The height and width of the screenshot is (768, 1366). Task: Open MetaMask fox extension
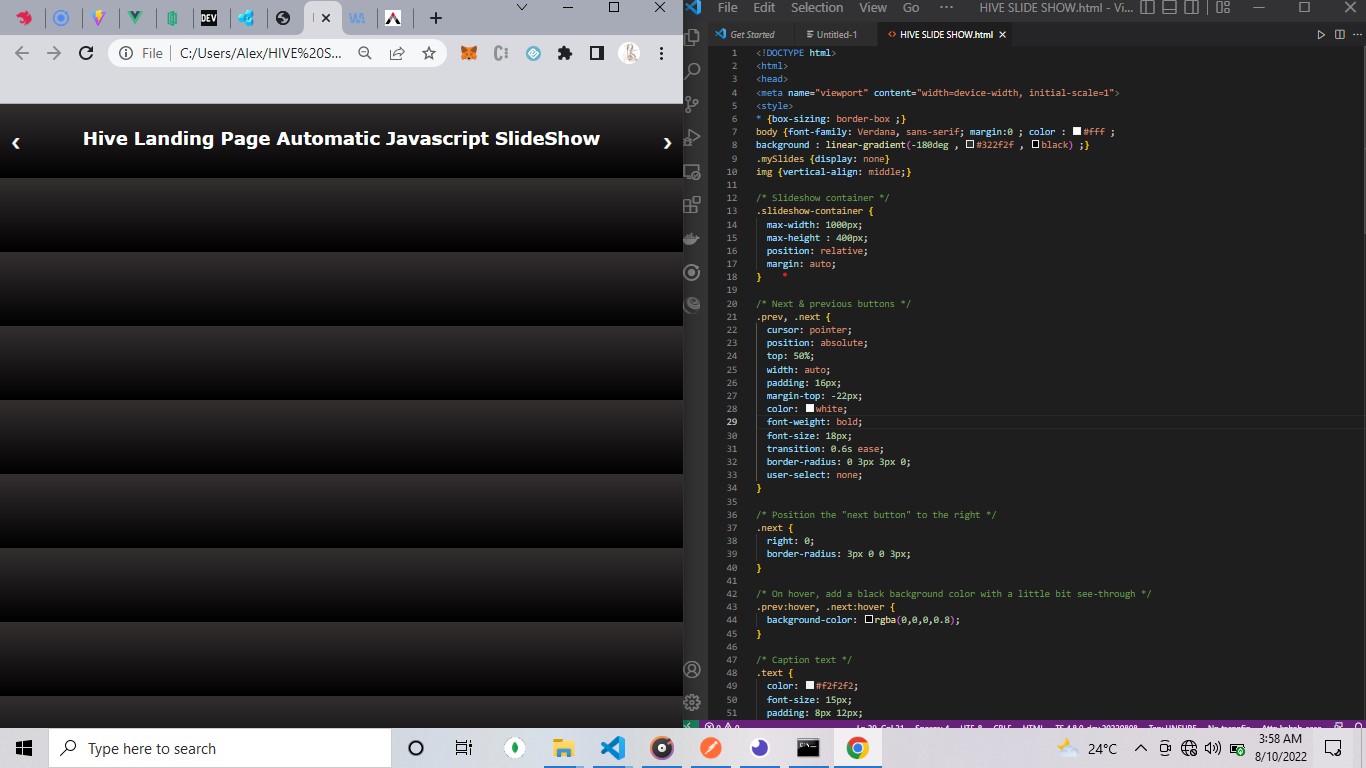[x=468, y=53]
